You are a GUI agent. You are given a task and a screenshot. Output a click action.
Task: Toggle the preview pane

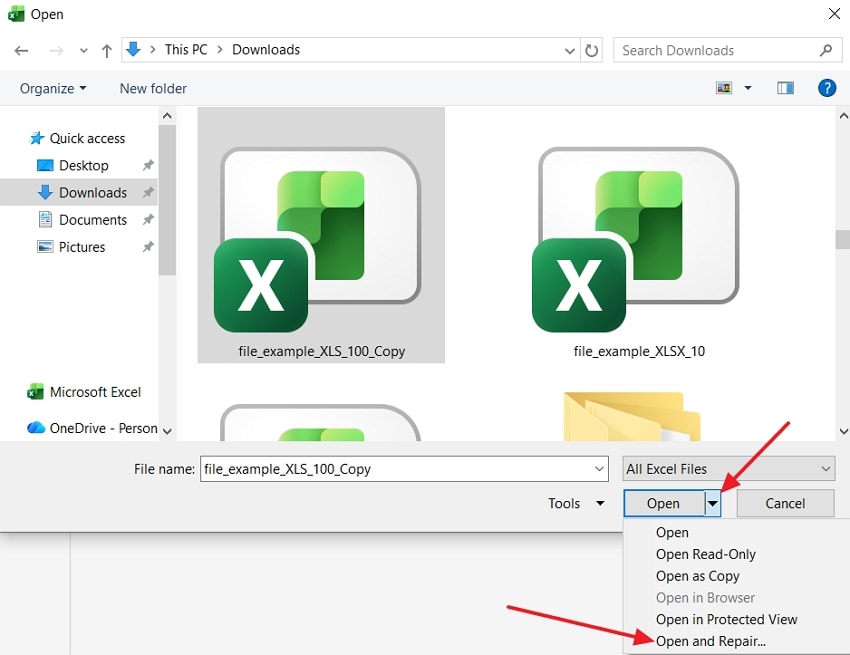point(785,88)
